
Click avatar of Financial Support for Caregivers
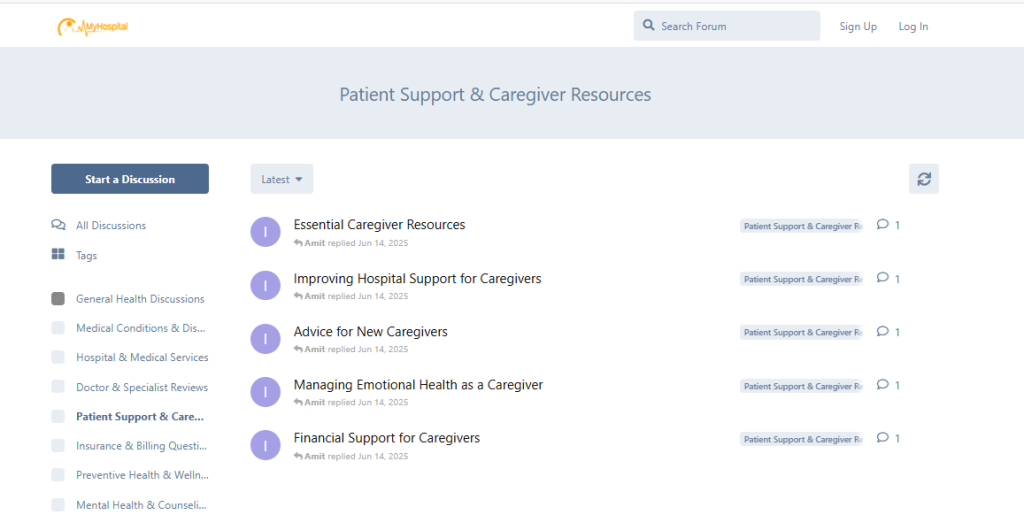[265, 445]
